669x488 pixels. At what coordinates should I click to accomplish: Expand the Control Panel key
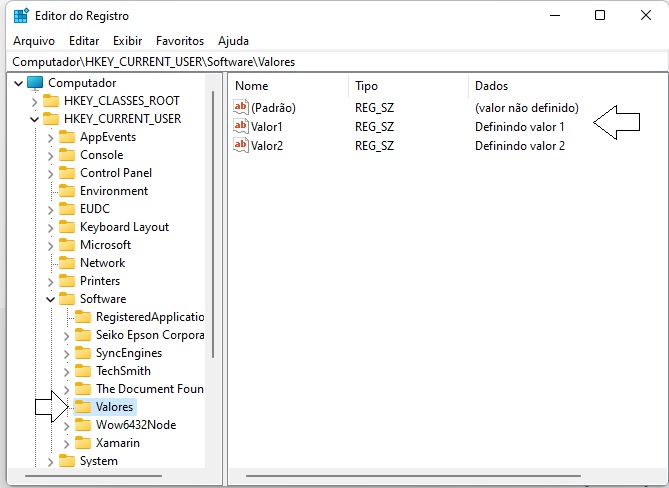coord(51,173)
